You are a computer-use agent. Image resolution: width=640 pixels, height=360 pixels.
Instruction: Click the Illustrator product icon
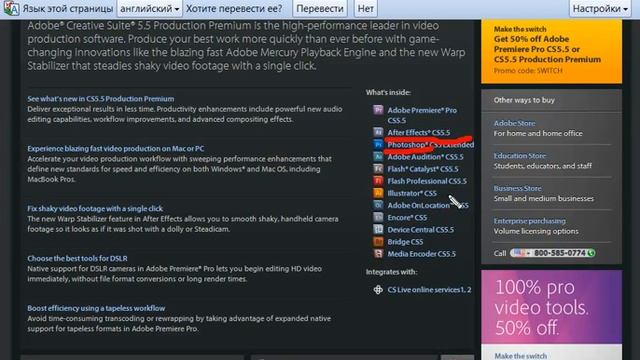378,193
